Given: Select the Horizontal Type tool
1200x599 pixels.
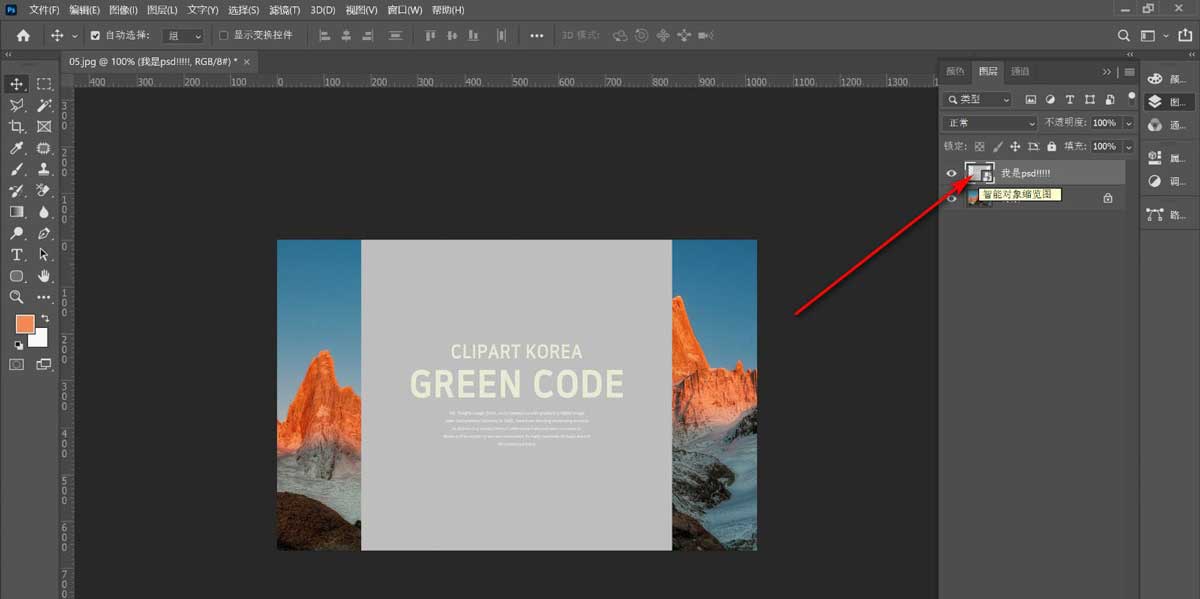Looking at the screenshot, I should pos(17,255).
